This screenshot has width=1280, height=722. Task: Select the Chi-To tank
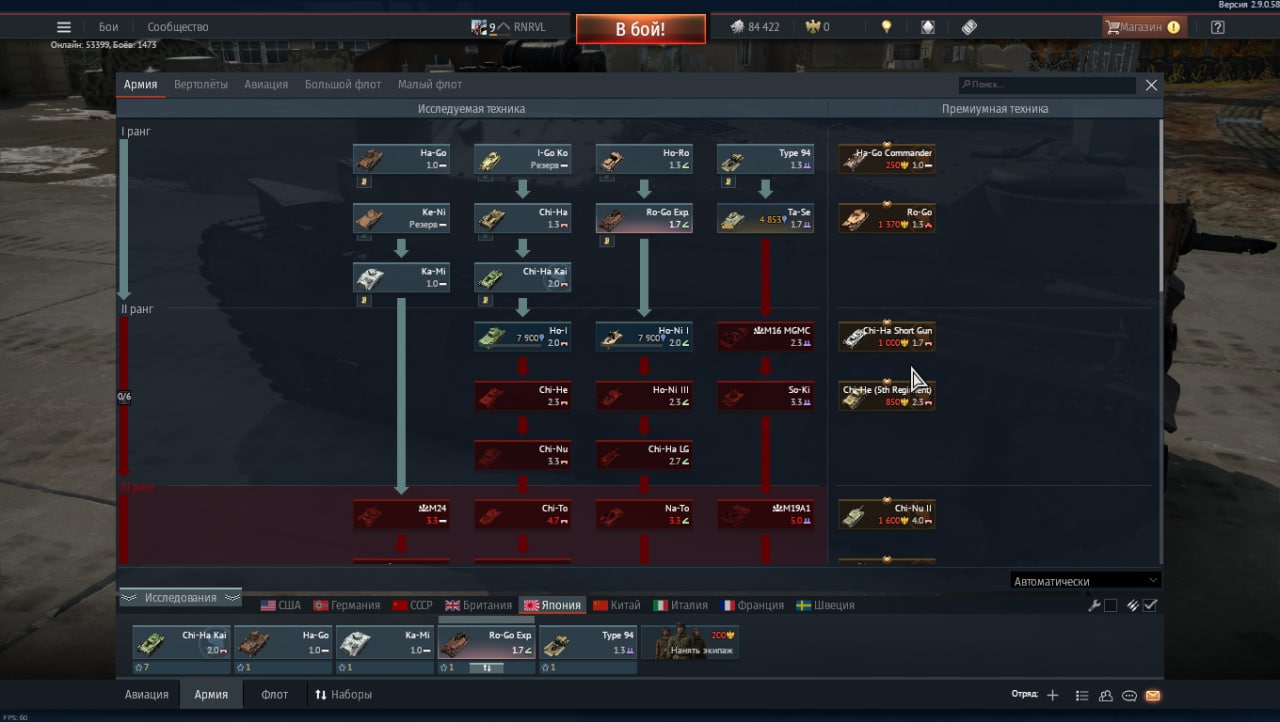(x=522, y=514)
